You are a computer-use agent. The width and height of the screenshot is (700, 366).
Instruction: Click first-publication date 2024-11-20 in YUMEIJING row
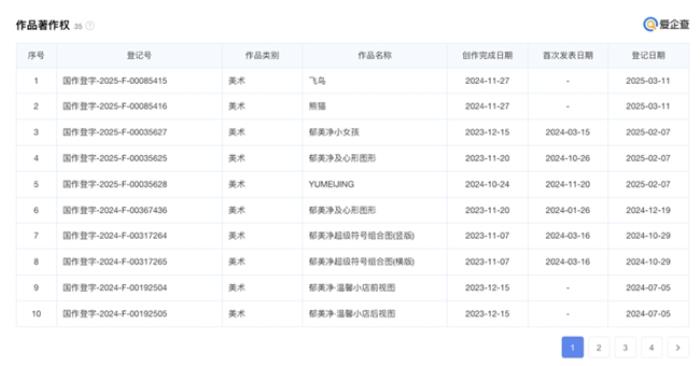[568, 184]
